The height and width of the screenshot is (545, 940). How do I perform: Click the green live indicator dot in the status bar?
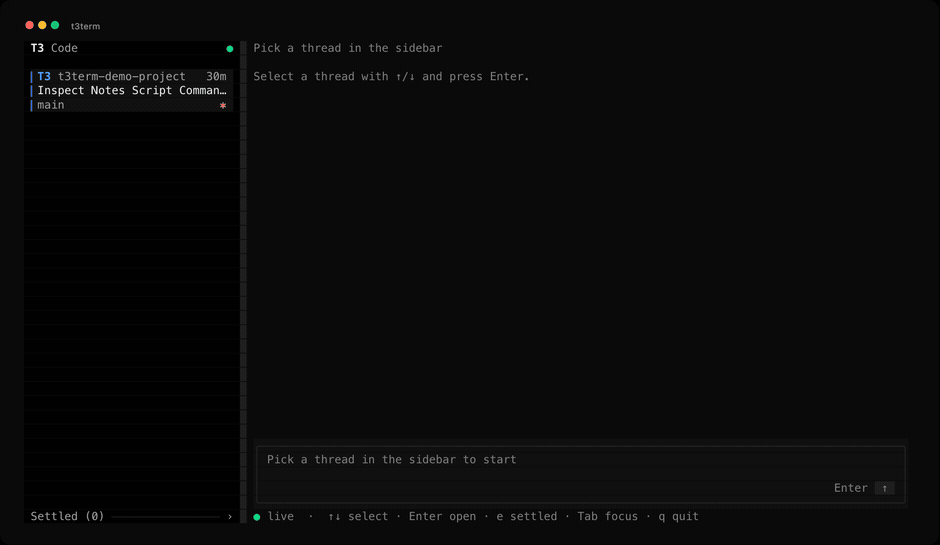pos(257,517)
